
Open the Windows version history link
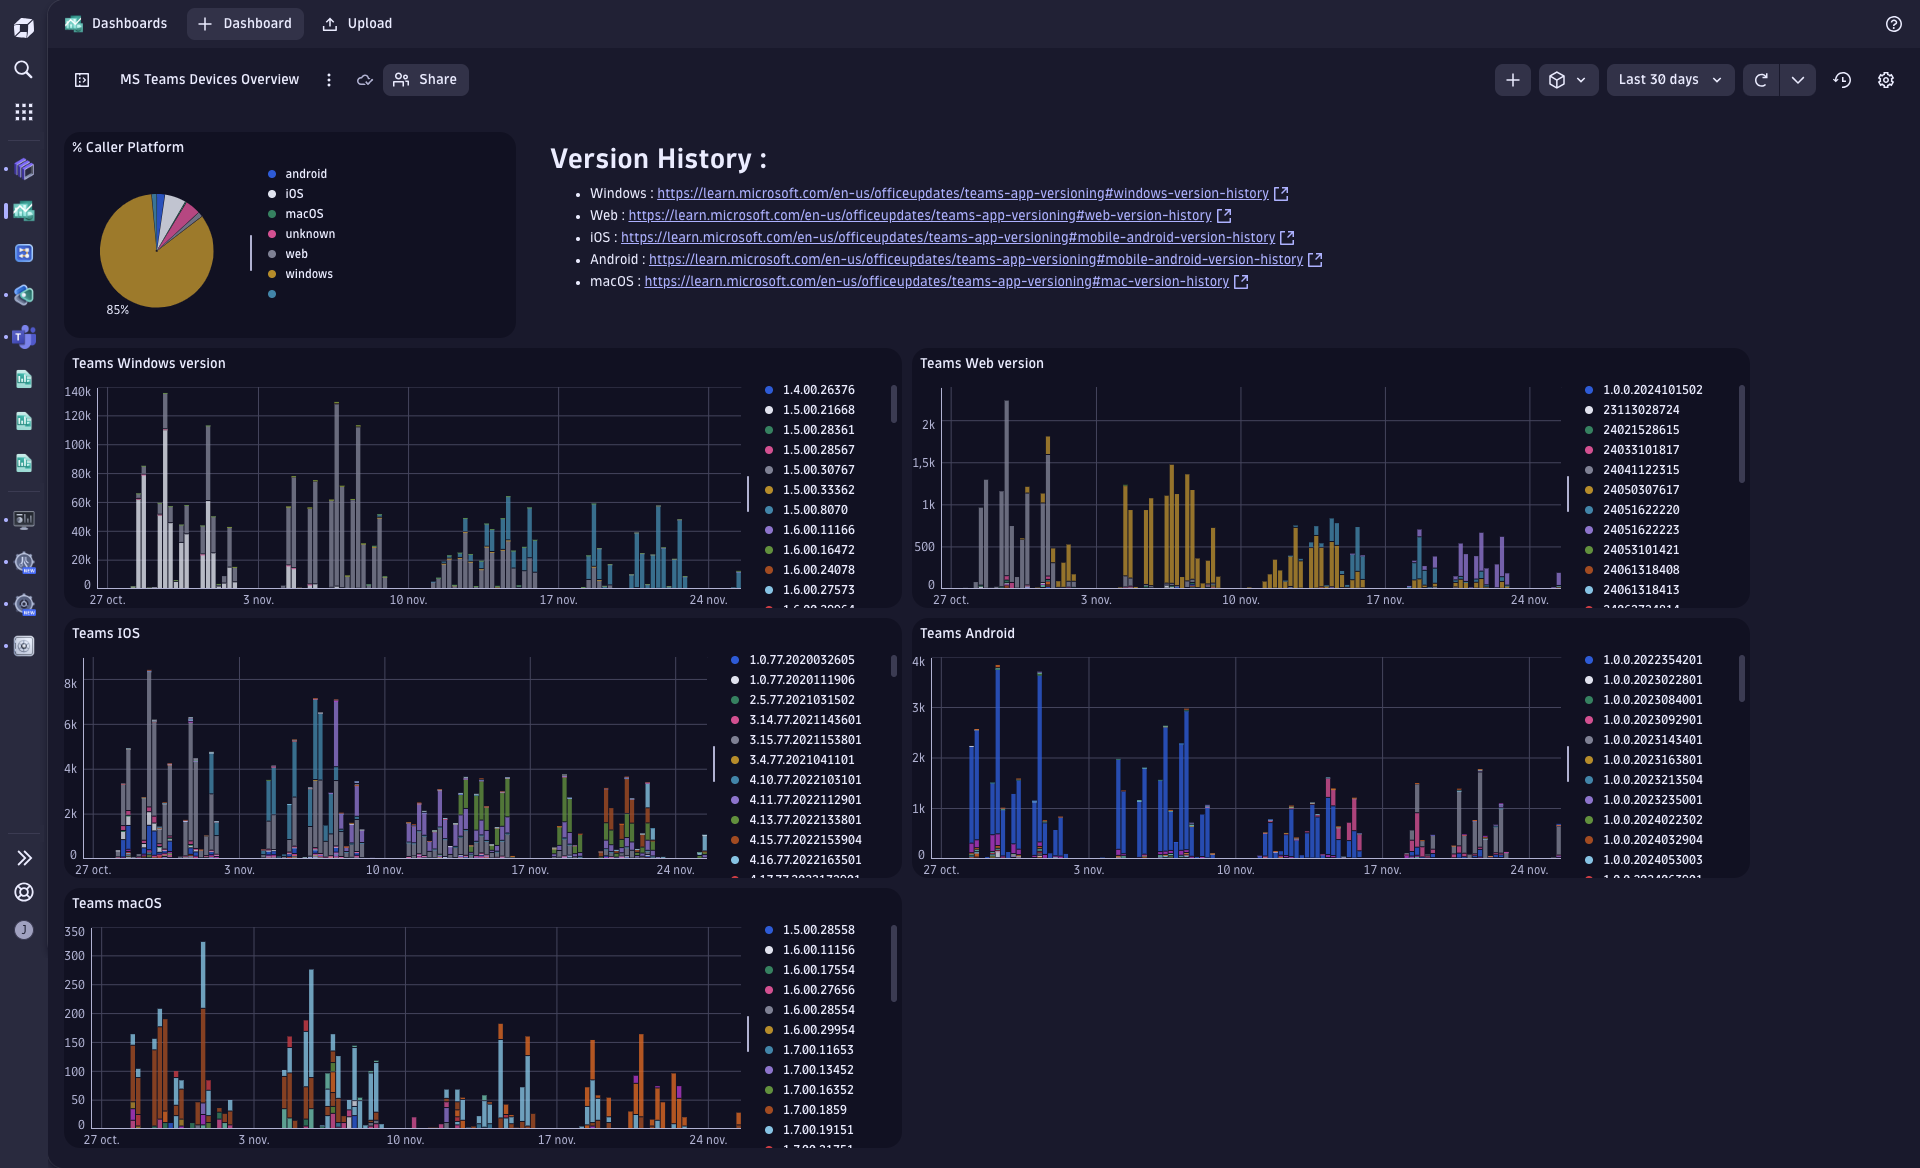coord(962,194)
